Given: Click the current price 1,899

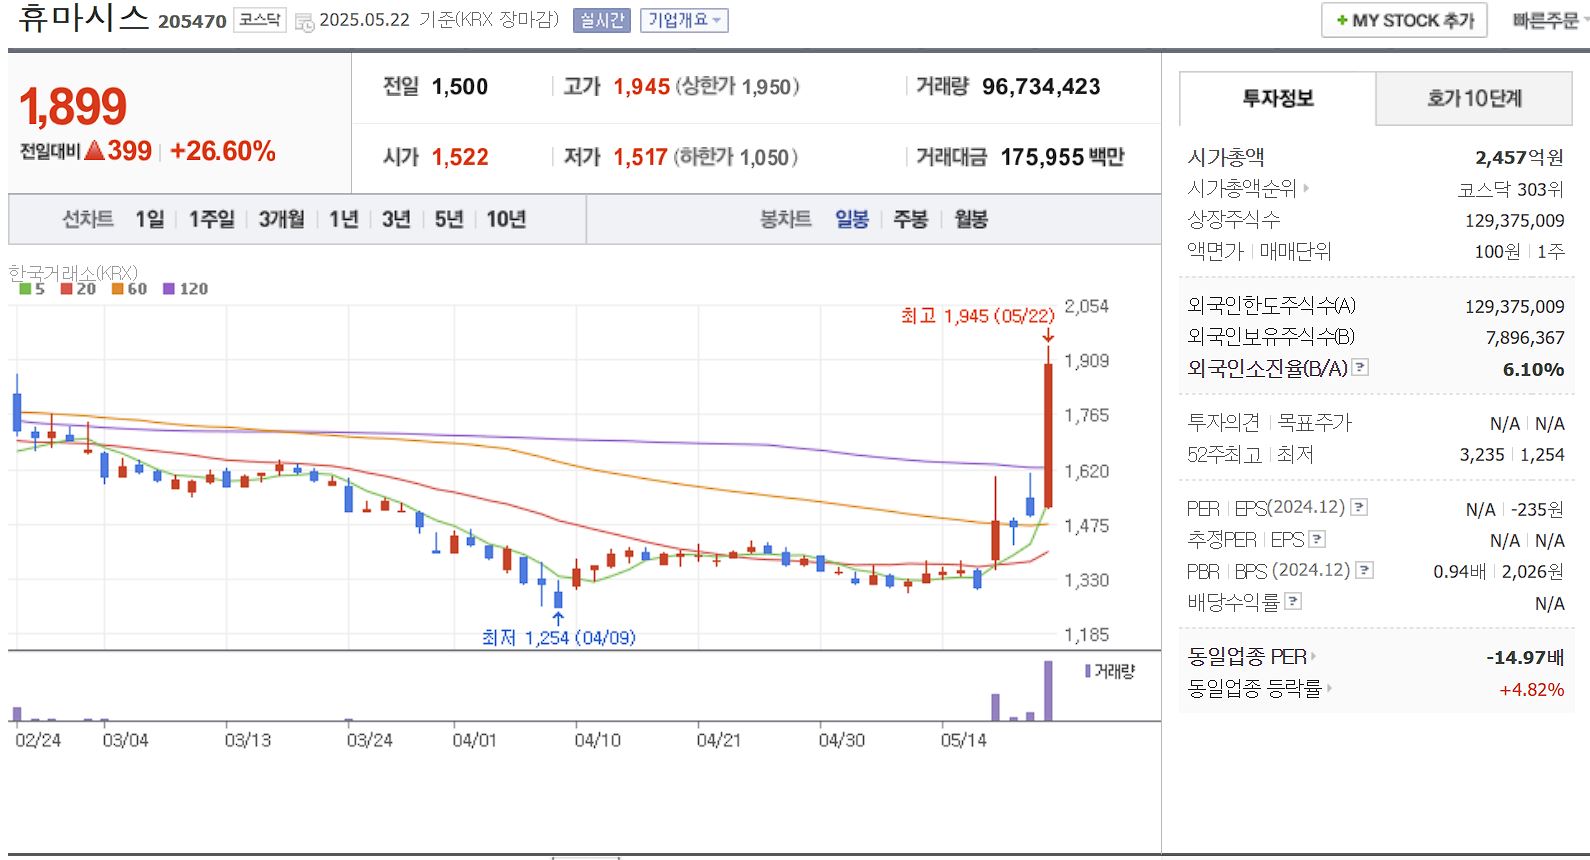Looking at the screenshot, I should (73, 107).
